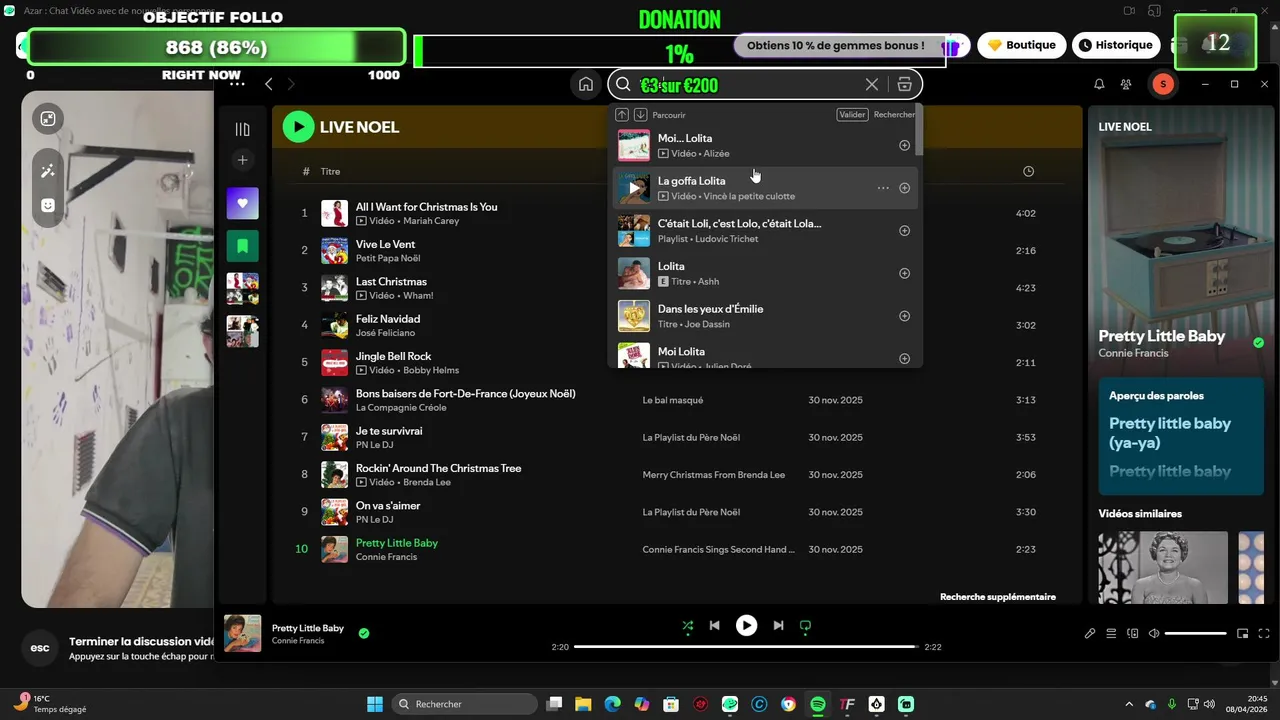Open emoji face button on webcam
This screenshot has width=1280, height=720.
(x=48, y=205)
